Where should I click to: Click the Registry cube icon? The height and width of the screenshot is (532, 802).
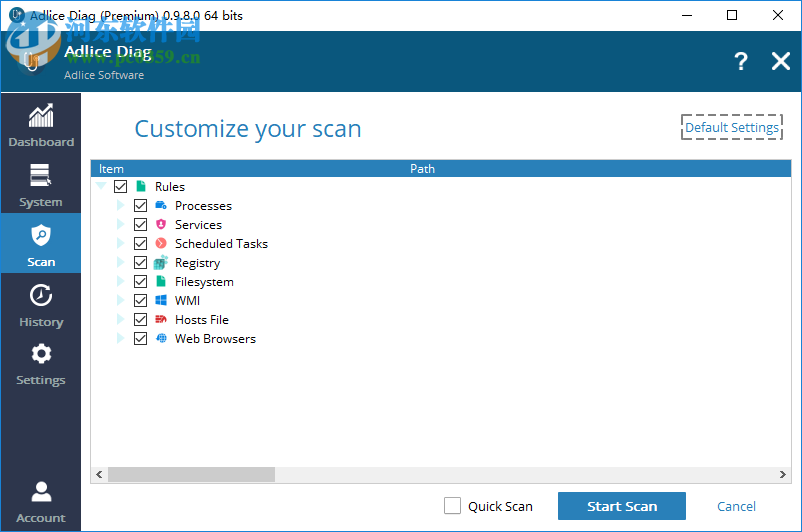coord(161,262)
